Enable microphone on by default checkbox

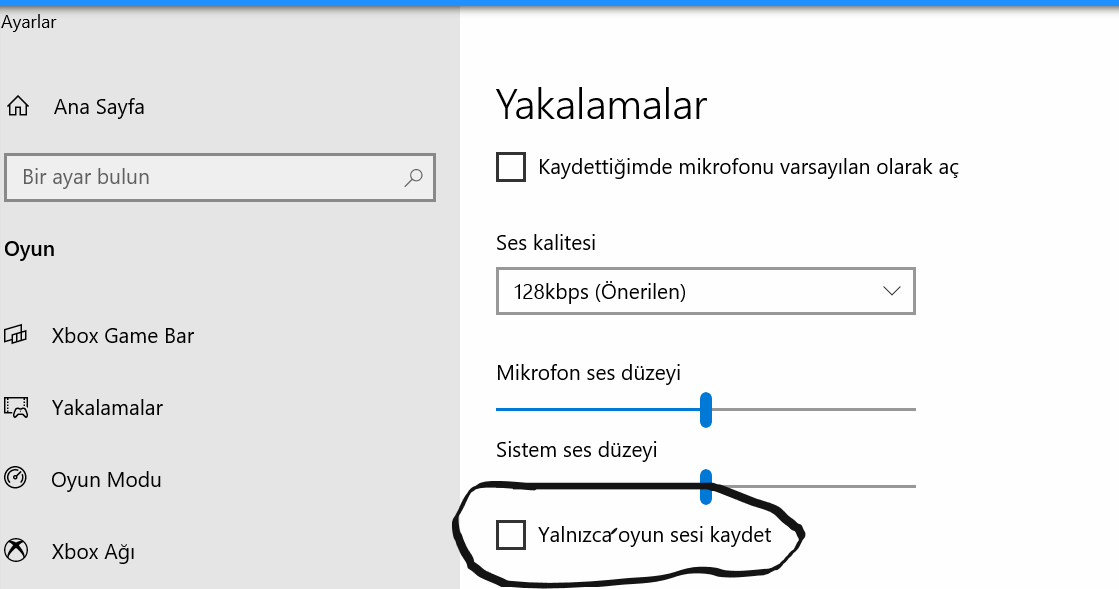[511, 167]
